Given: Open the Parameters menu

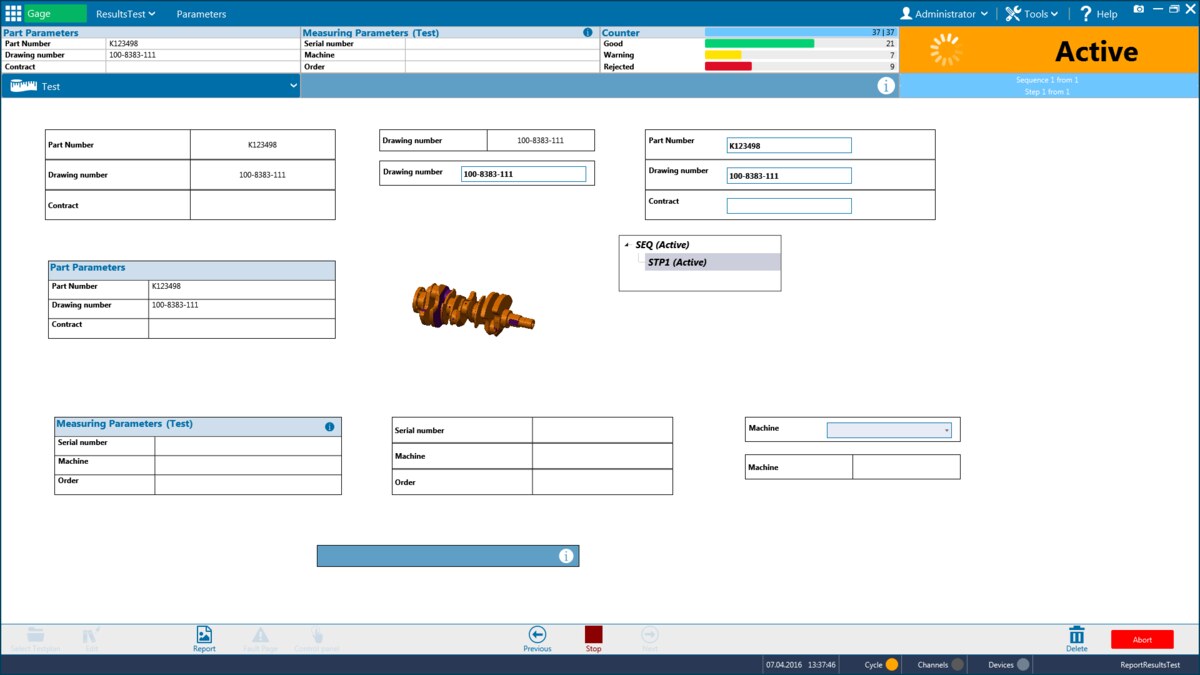Looking at the screenshot, I should (200, 14).
